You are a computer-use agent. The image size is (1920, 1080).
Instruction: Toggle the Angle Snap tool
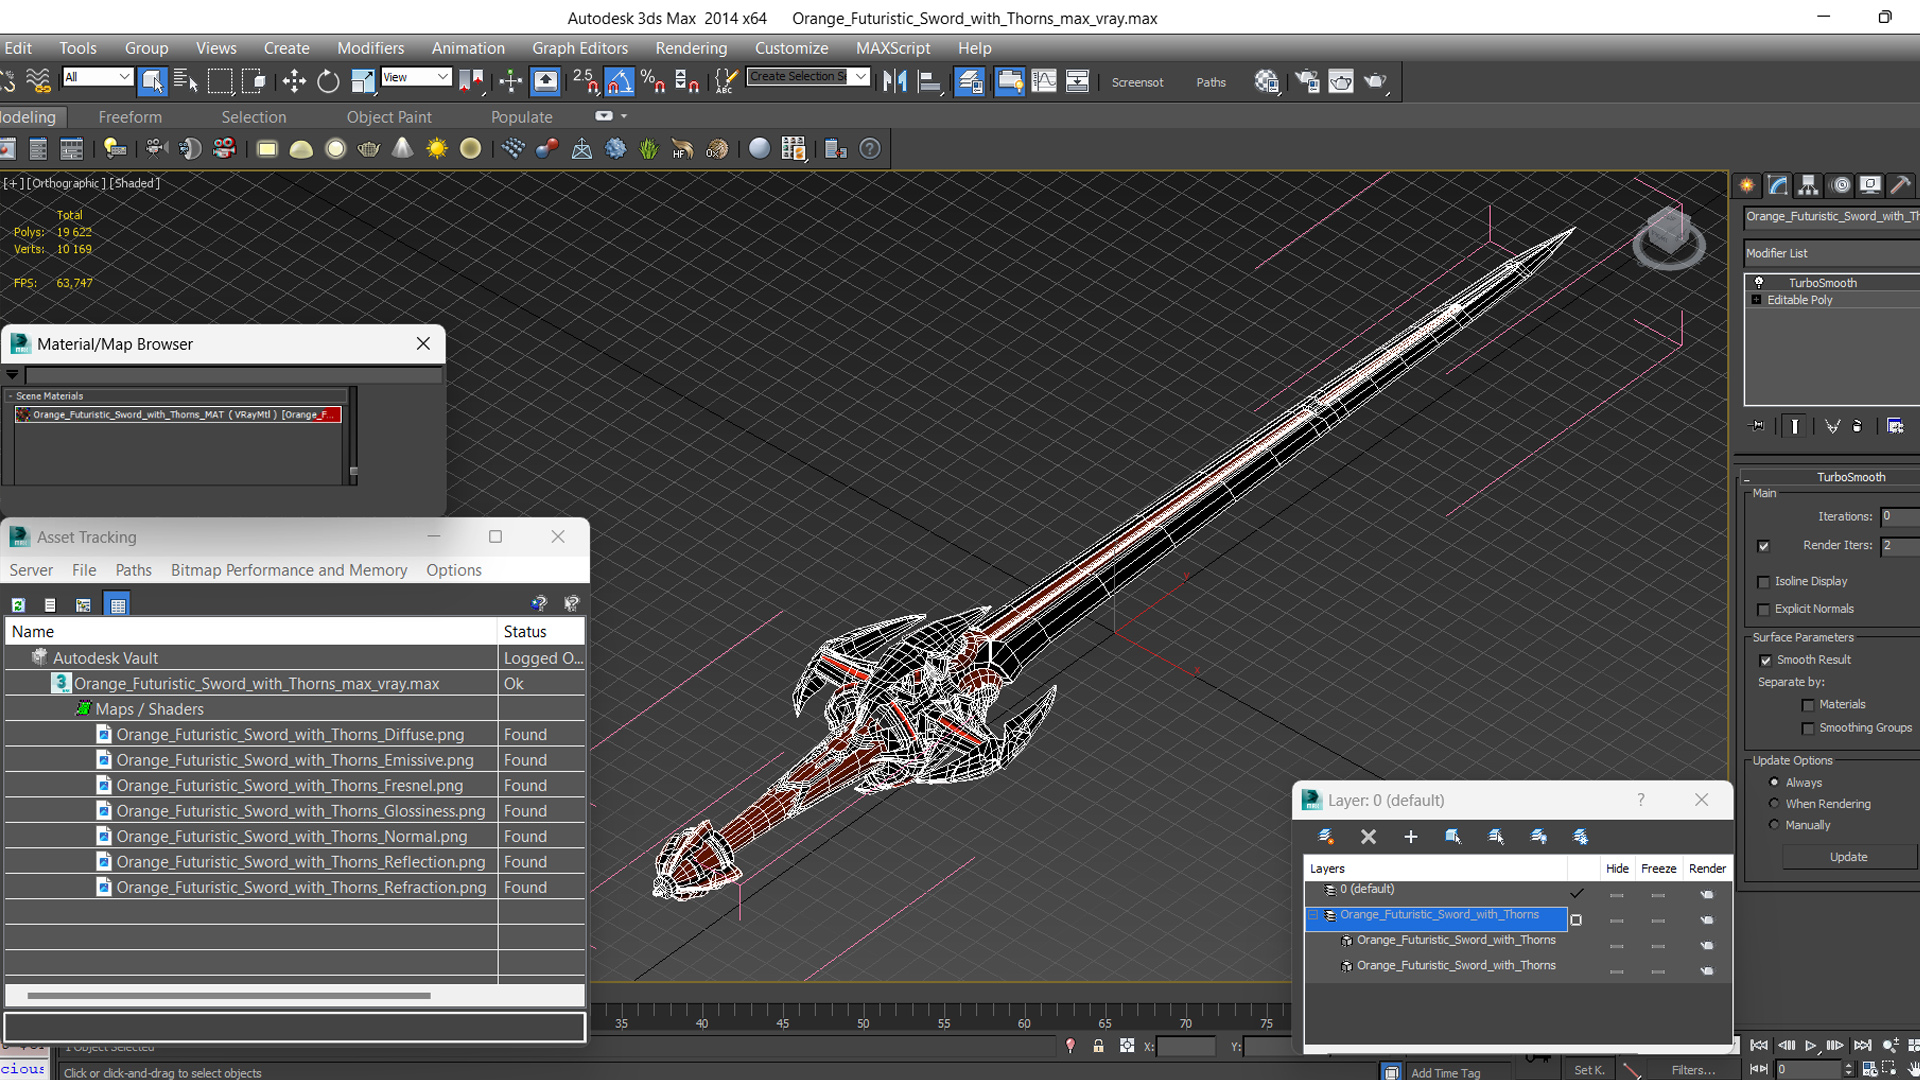pos(619,81)
